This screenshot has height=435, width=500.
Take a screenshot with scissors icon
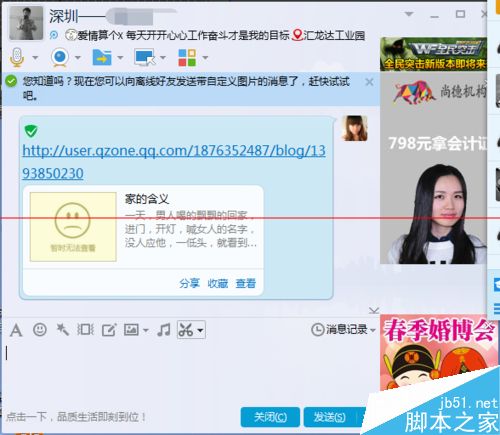[186, 330]
